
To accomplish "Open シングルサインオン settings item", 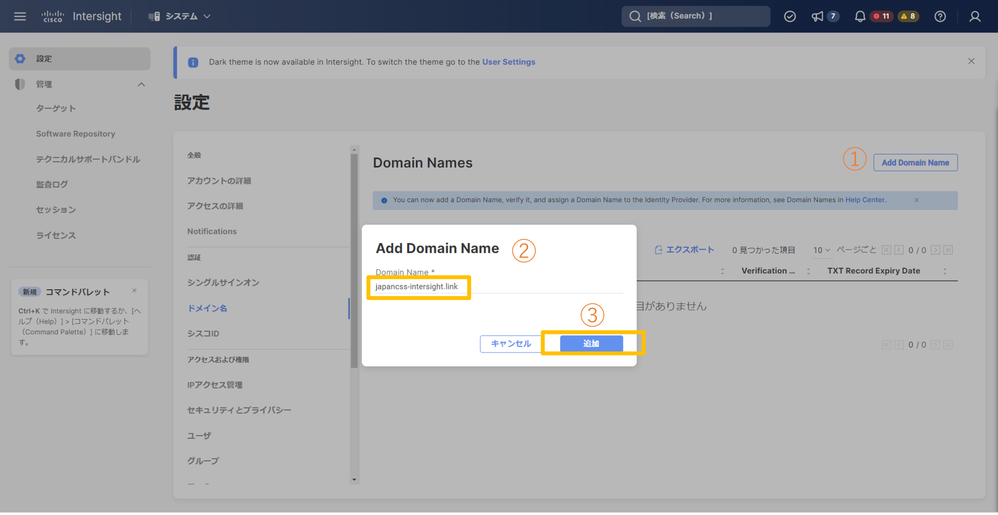I will [x=223, y=282].
